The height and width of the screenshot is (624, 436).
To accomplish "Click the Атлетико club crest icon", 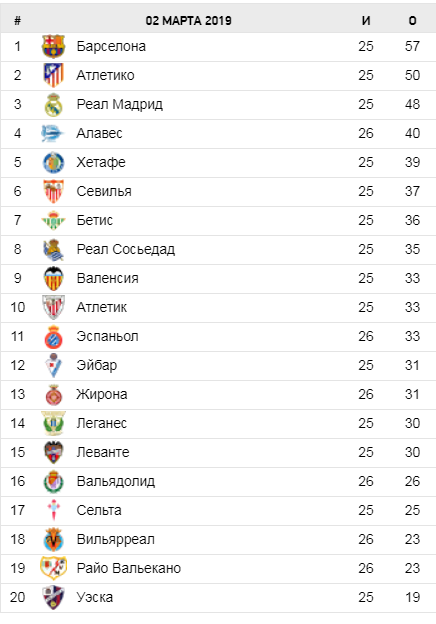I will pos(53,75).
